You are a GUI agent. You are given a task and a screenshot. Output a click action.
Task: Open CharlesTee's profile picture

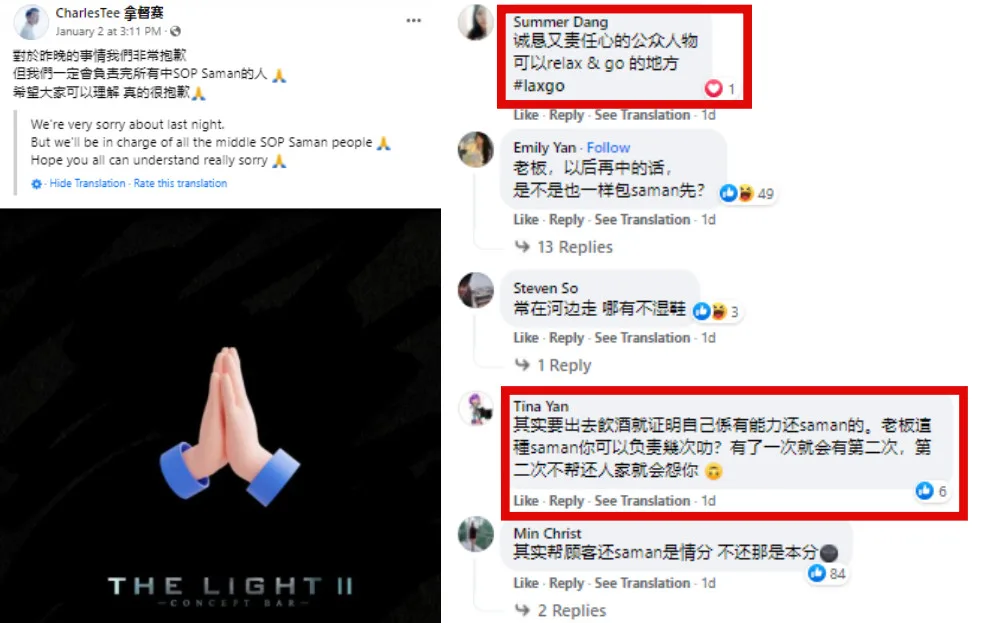coord(31,22)
